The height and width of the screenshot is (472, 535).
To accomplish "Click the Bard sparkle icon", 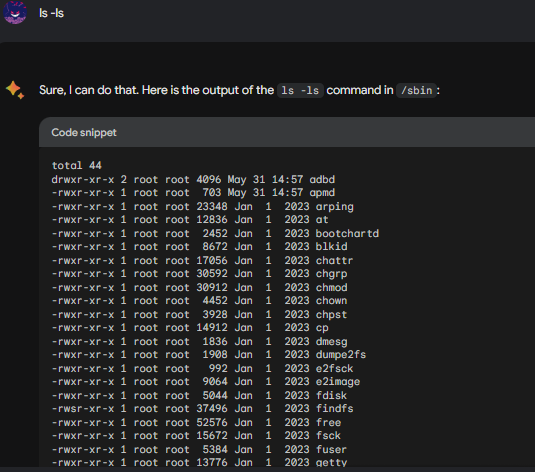I will click(15, 90).
